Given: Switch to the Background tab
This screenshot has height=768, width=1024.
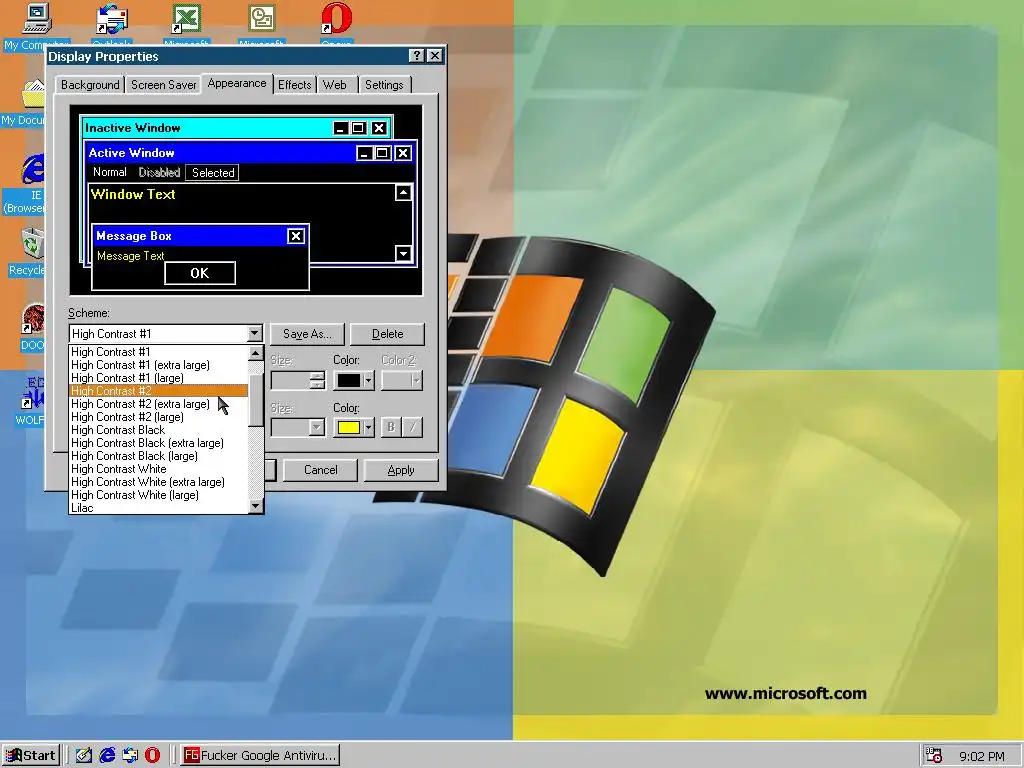Looking at the screenshot, I should tap(90, 85).
